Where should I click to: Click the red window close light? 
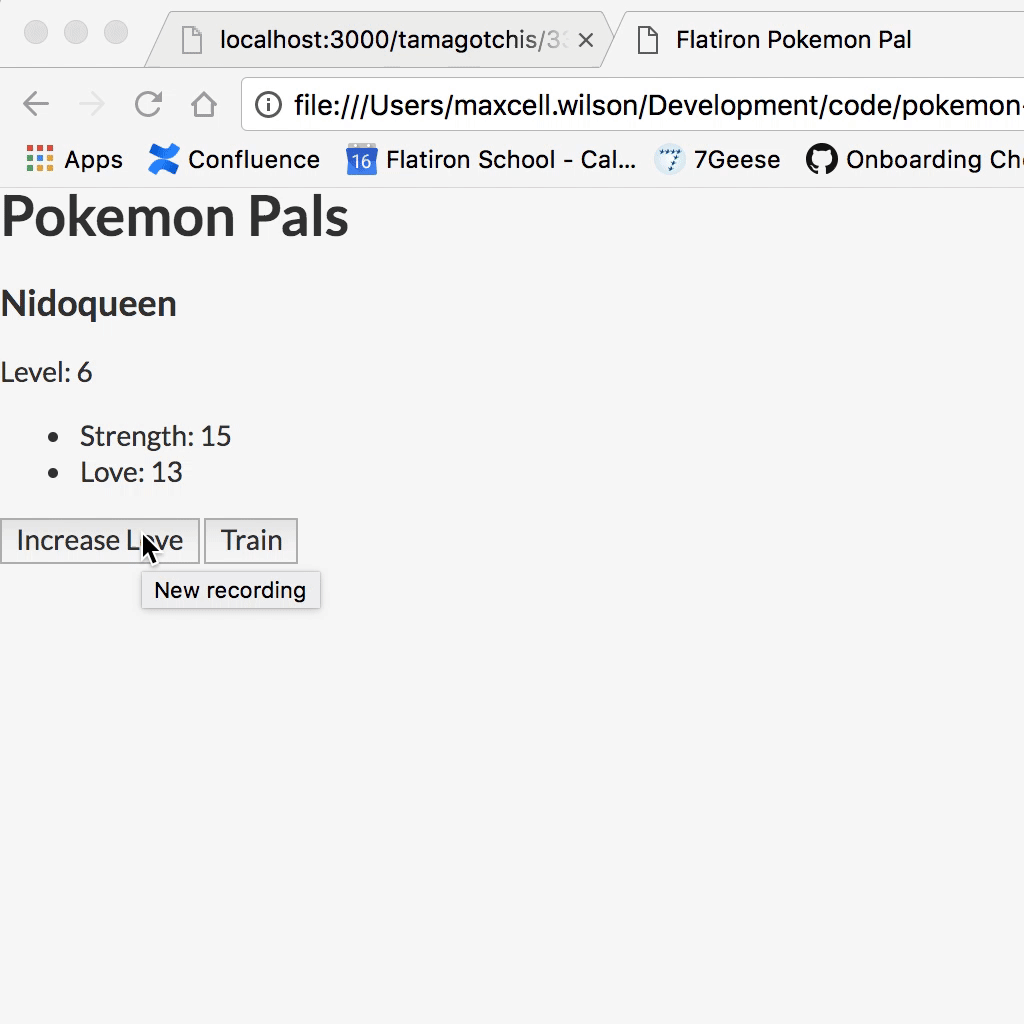click(36, 32)
